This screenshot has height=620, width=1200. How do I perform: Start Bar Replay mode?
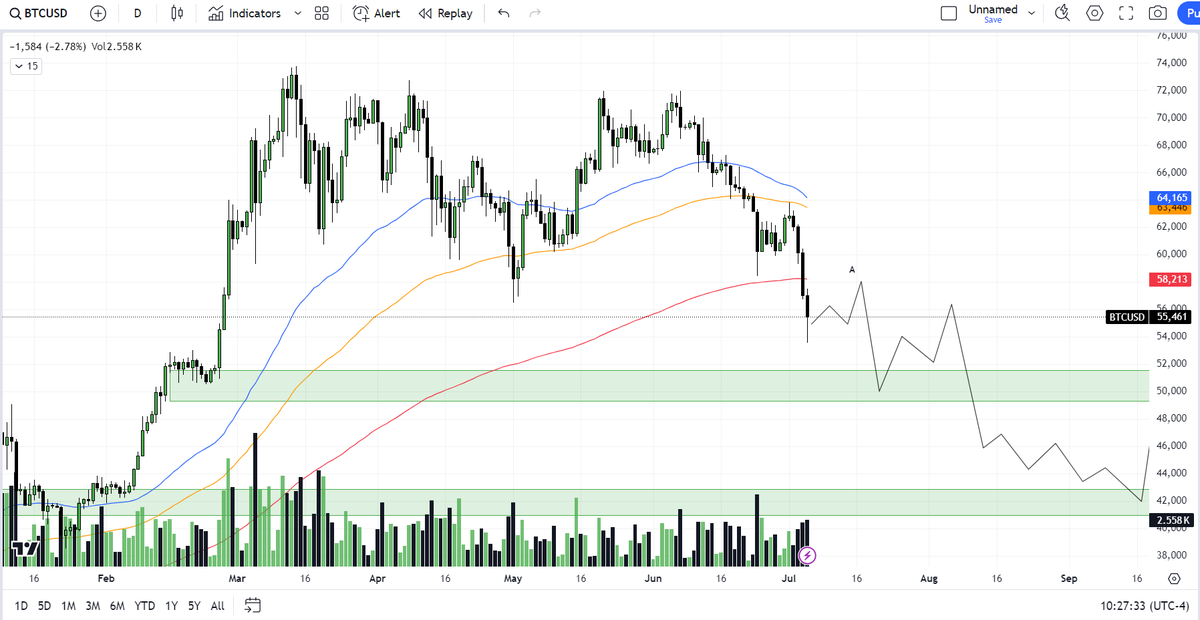coord(445,14)
